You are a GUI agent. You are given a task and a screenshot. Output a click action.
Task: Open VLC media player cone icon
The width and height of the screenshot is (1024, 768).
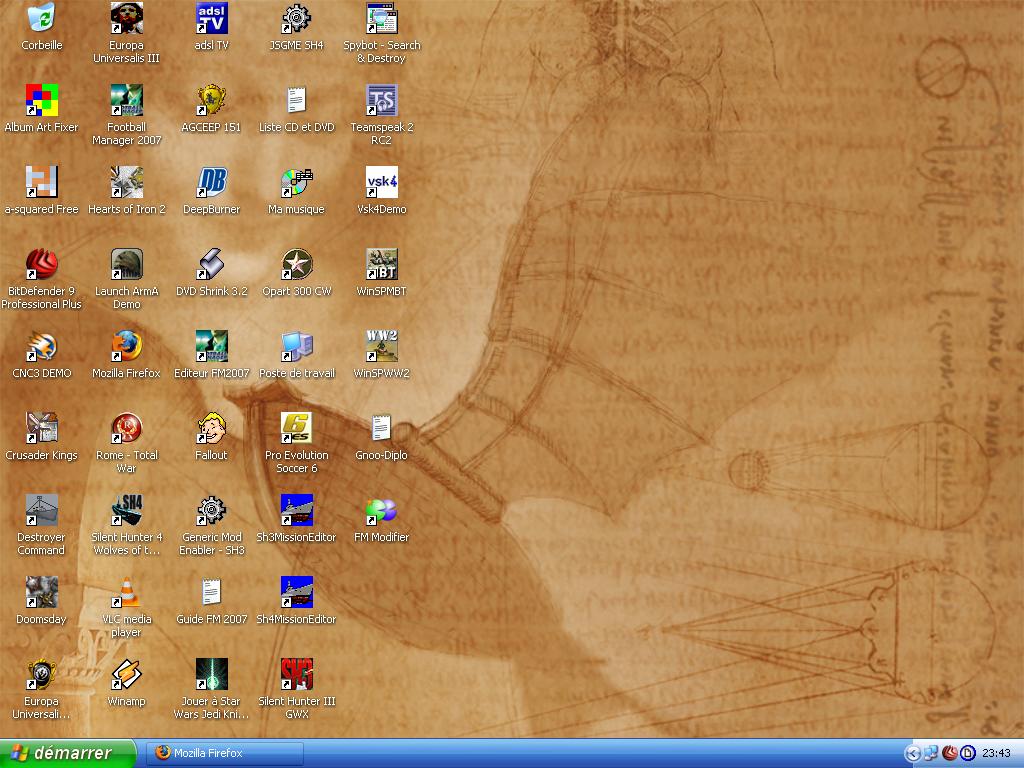127,592
